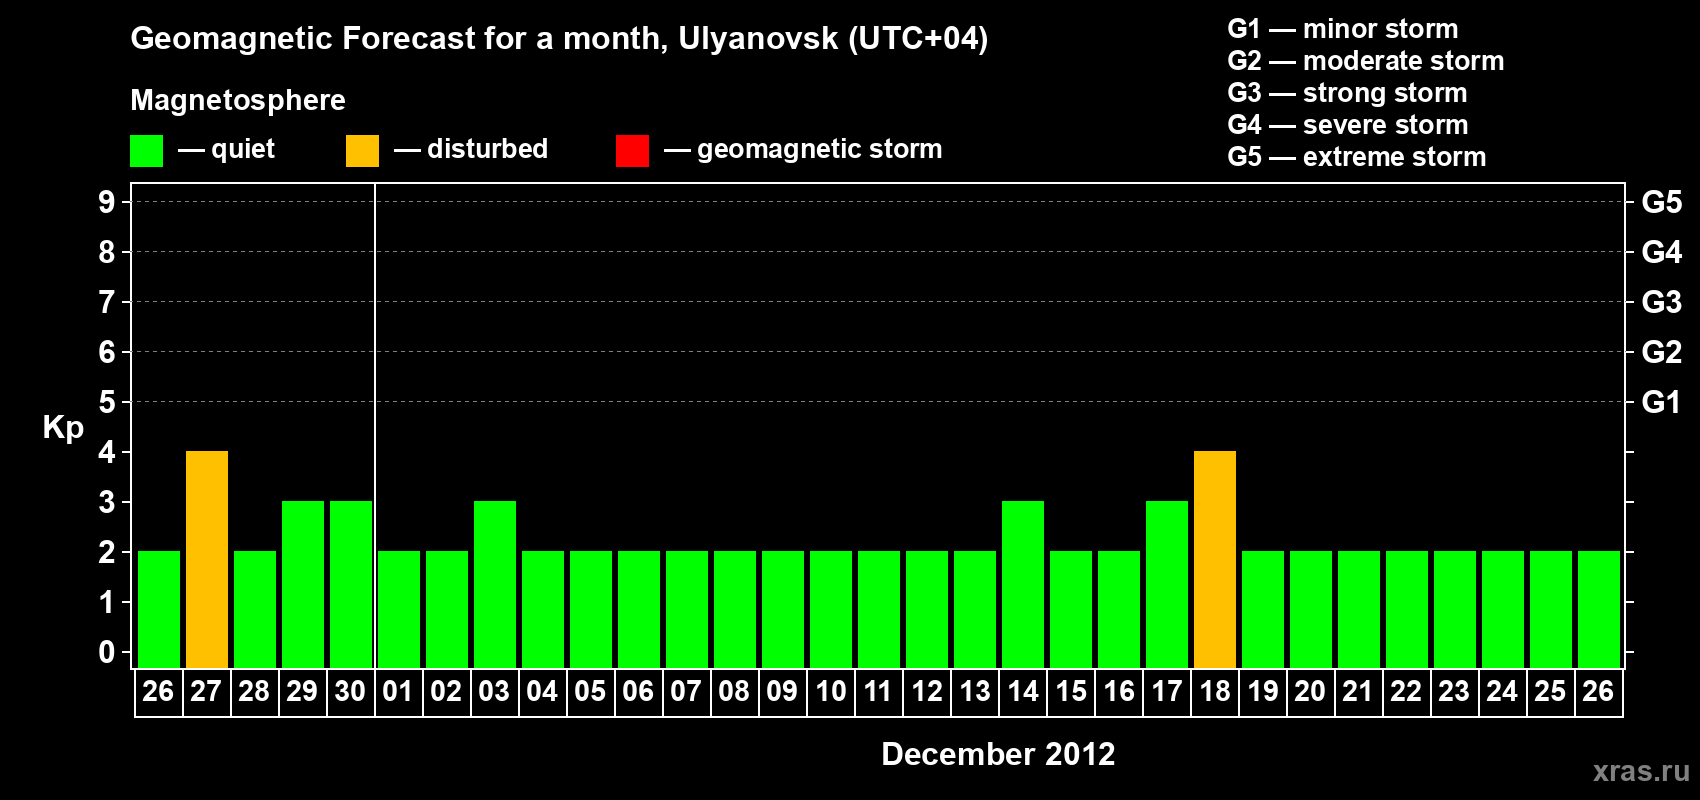Click the orange bar for day 27
The image size is (1700, 800).
[207, 559]
